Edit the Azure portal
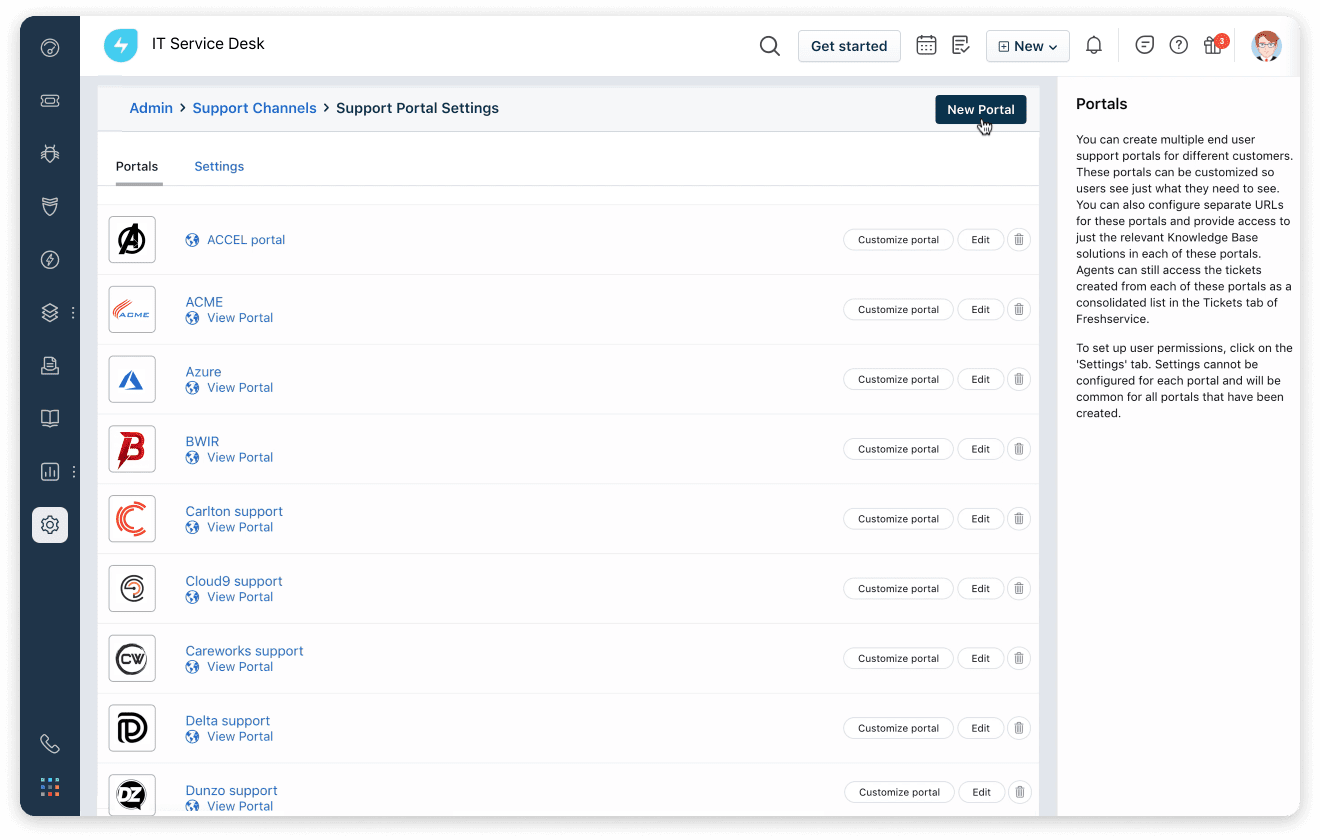The height and width of the screenshot is (840, 1320). [x=980, y=380]
